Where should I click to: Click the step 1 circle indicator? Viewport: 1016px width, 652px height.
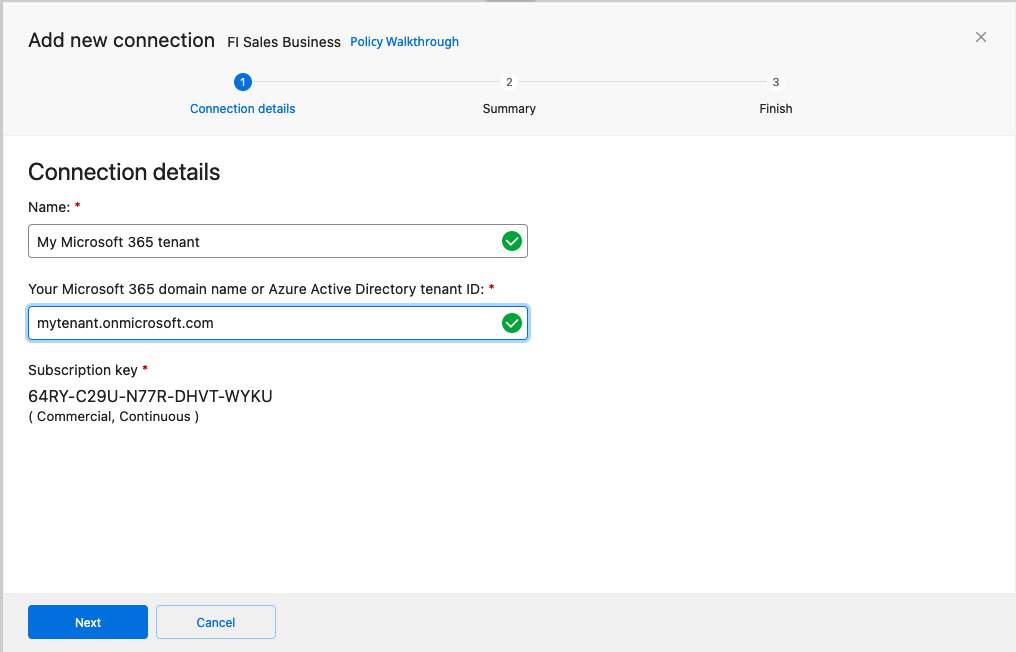click(x=242, y=82)
